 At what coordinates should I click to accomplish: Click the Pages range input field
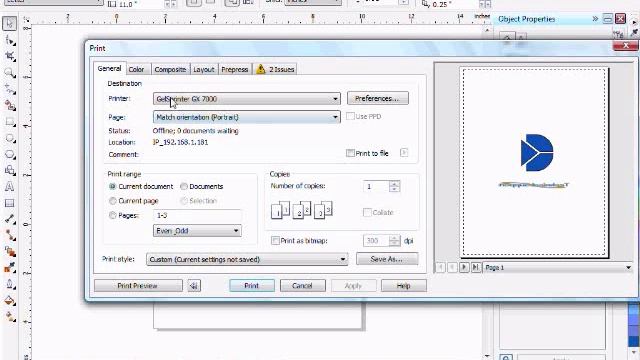(x=197, y=215)
